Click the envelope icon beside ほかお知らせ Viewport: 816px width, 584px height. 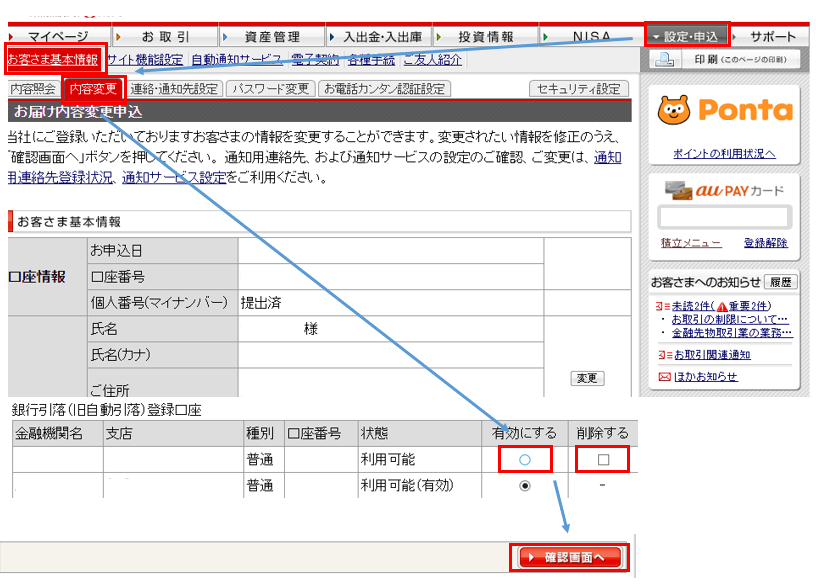tap(665, 377)
